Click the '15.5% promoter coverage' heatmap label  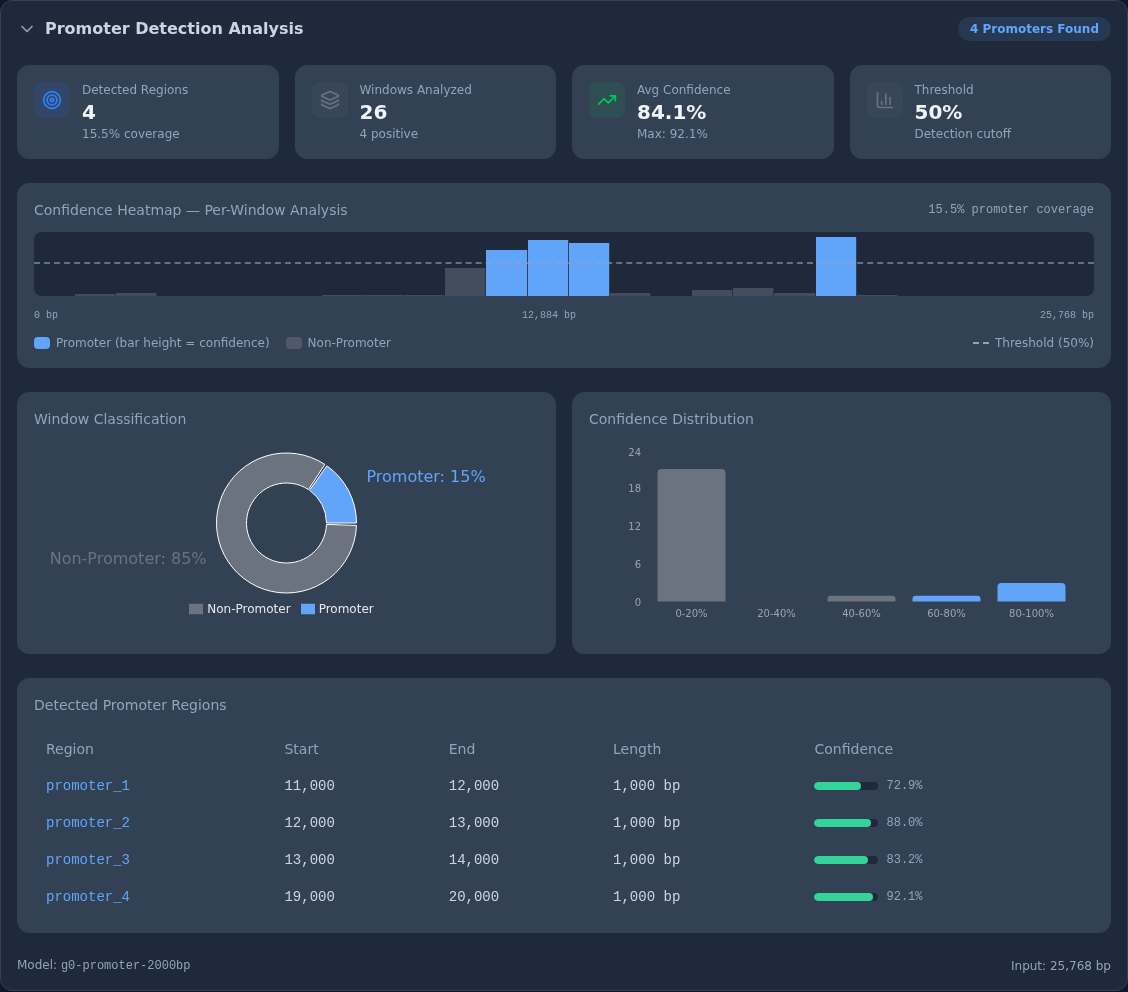click(x=1011, y=209)
